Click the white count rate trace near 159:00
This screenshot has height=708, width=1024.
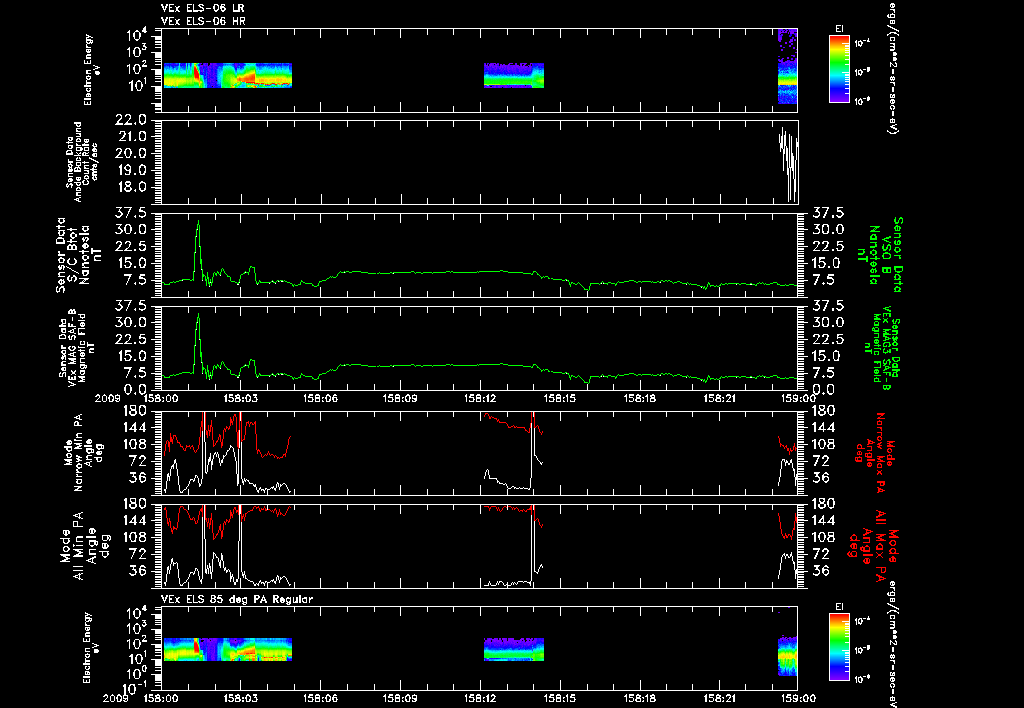pyautogui.click(x=789, y=163)
